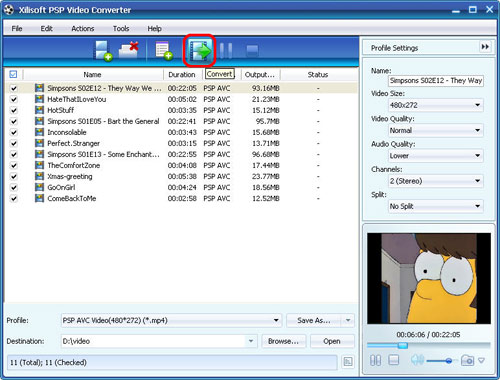Click the profile Name input field

click(x=436, y=81)
